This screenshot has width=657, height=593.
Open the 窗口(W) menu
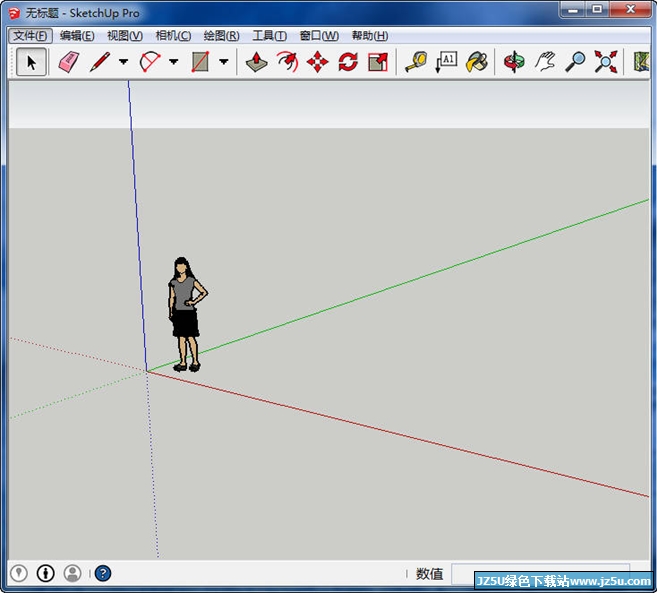tap(319, 36)
